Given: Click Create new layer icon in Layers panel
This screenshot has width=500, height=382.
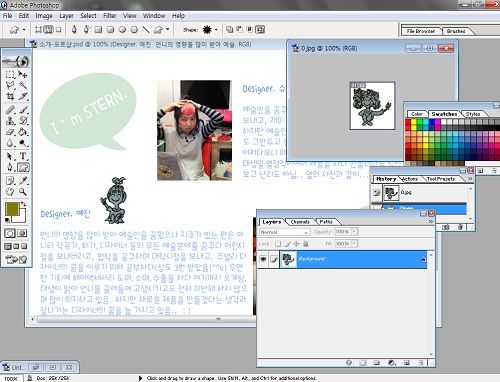Looking at the screenshot, I should [x=407, y=362].
